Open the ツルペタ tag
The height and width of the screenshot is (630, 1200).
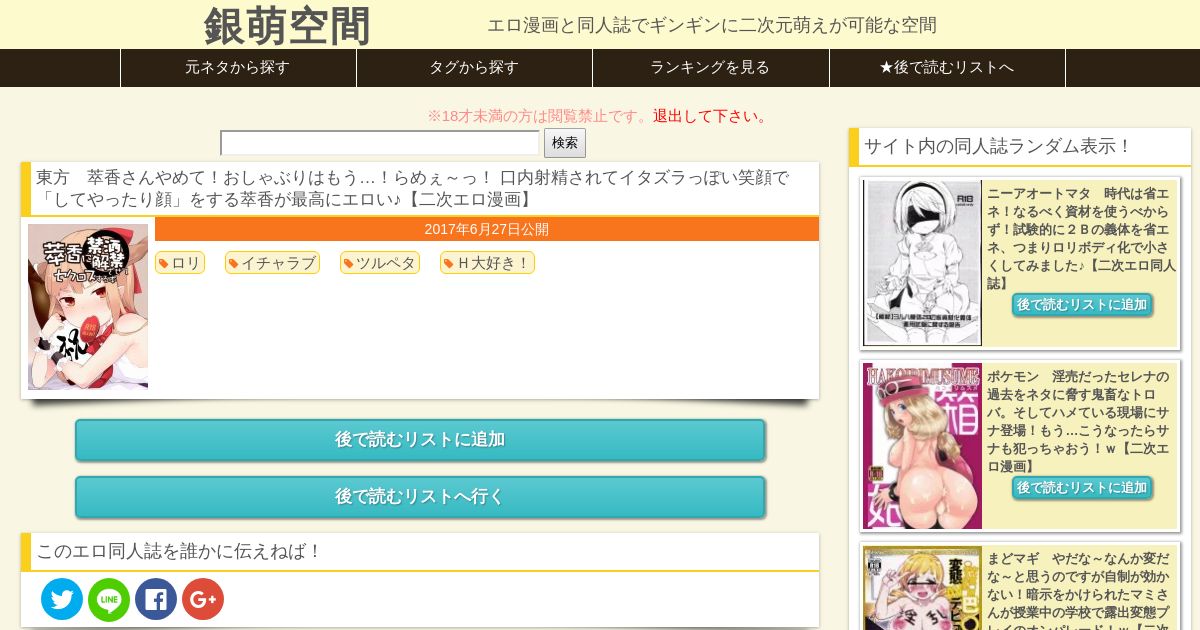click(x=380, y=263)
